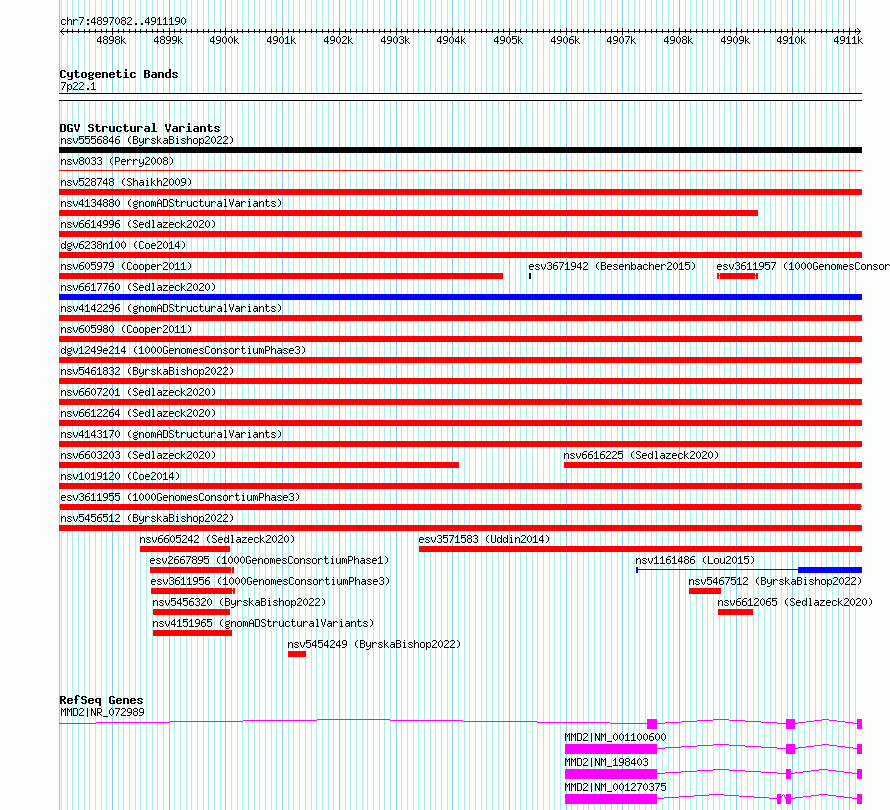Image resolution: width=890 pixels, height=810 pixels.
Task: Open the MMD2 NM_001100600 transcript label
Action: (615, 737)
